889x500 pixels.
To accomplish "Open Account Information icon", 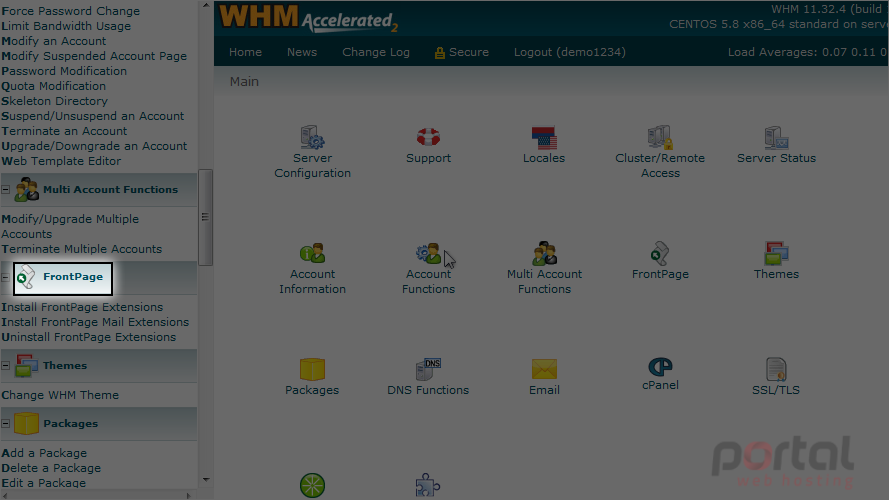I will pyautogui.click(x=312, y=253).
